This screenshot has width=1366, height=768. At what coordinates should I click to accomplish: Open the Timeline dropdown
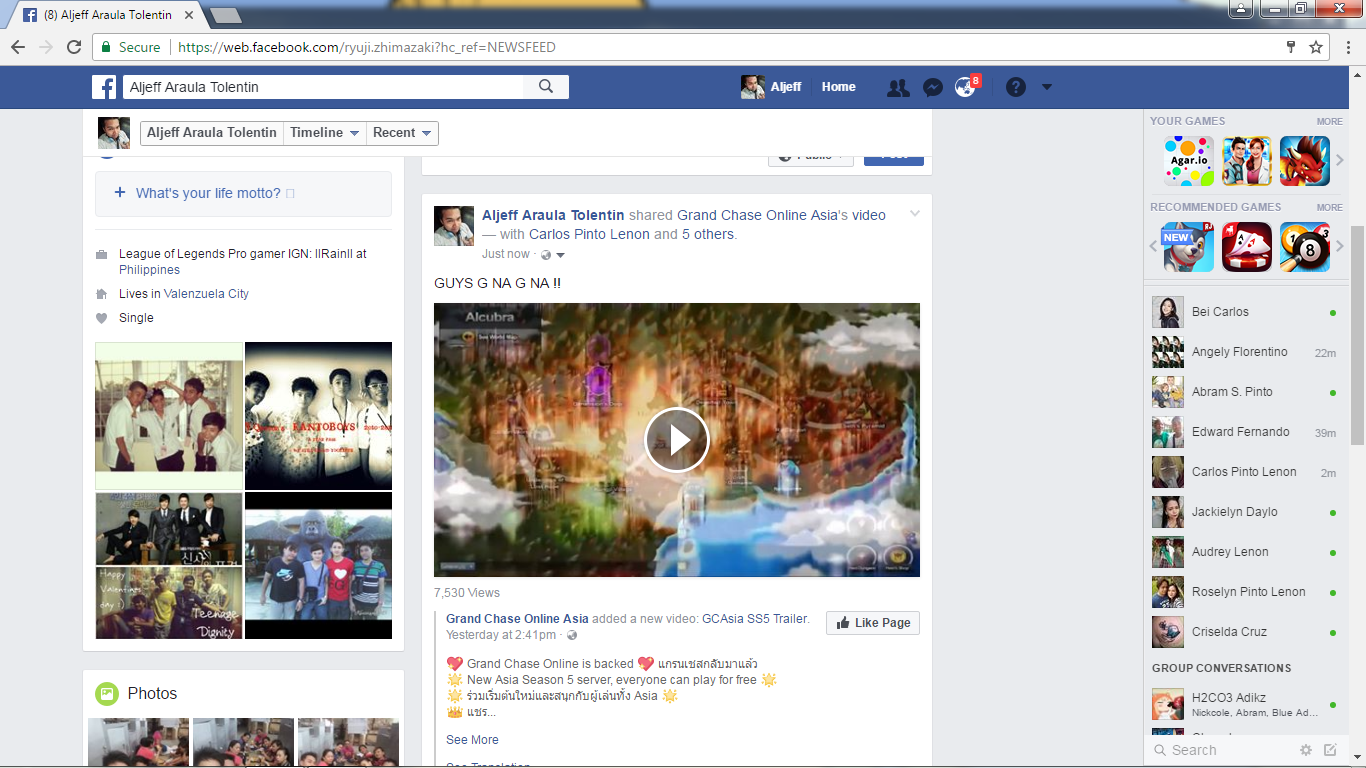[325, 133]
